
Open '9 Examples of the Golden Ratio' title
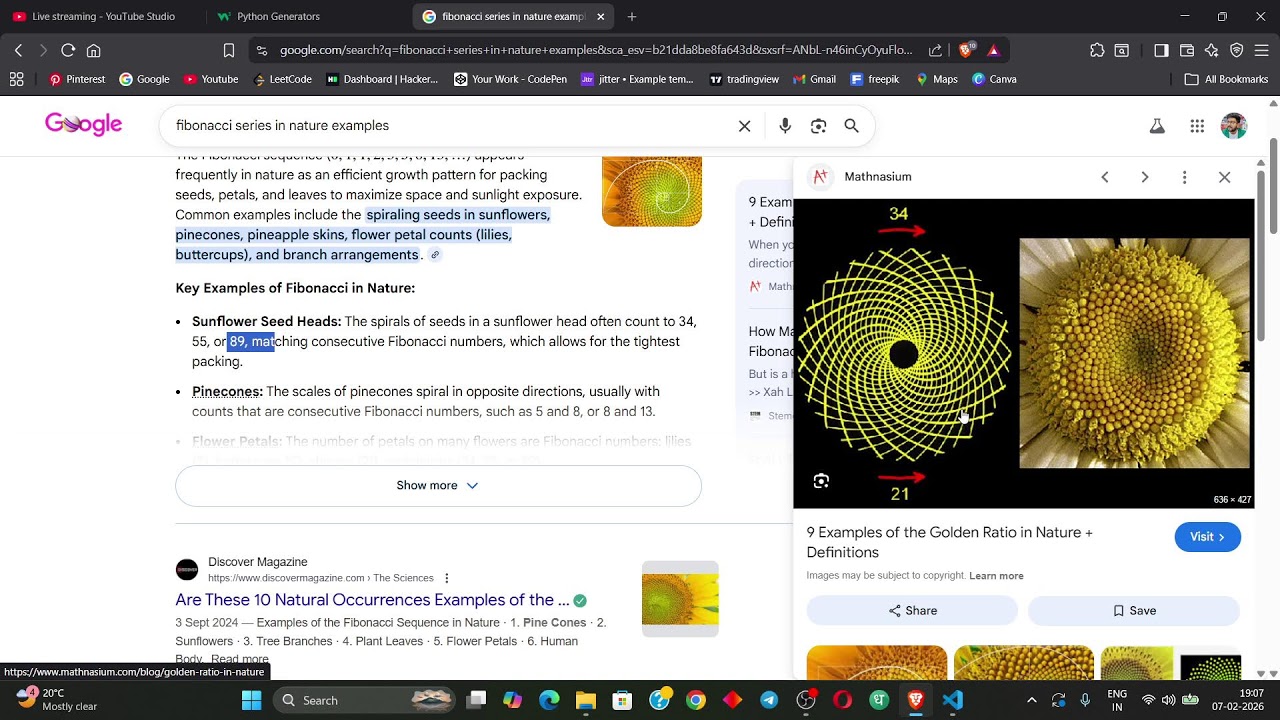(950, 542)
